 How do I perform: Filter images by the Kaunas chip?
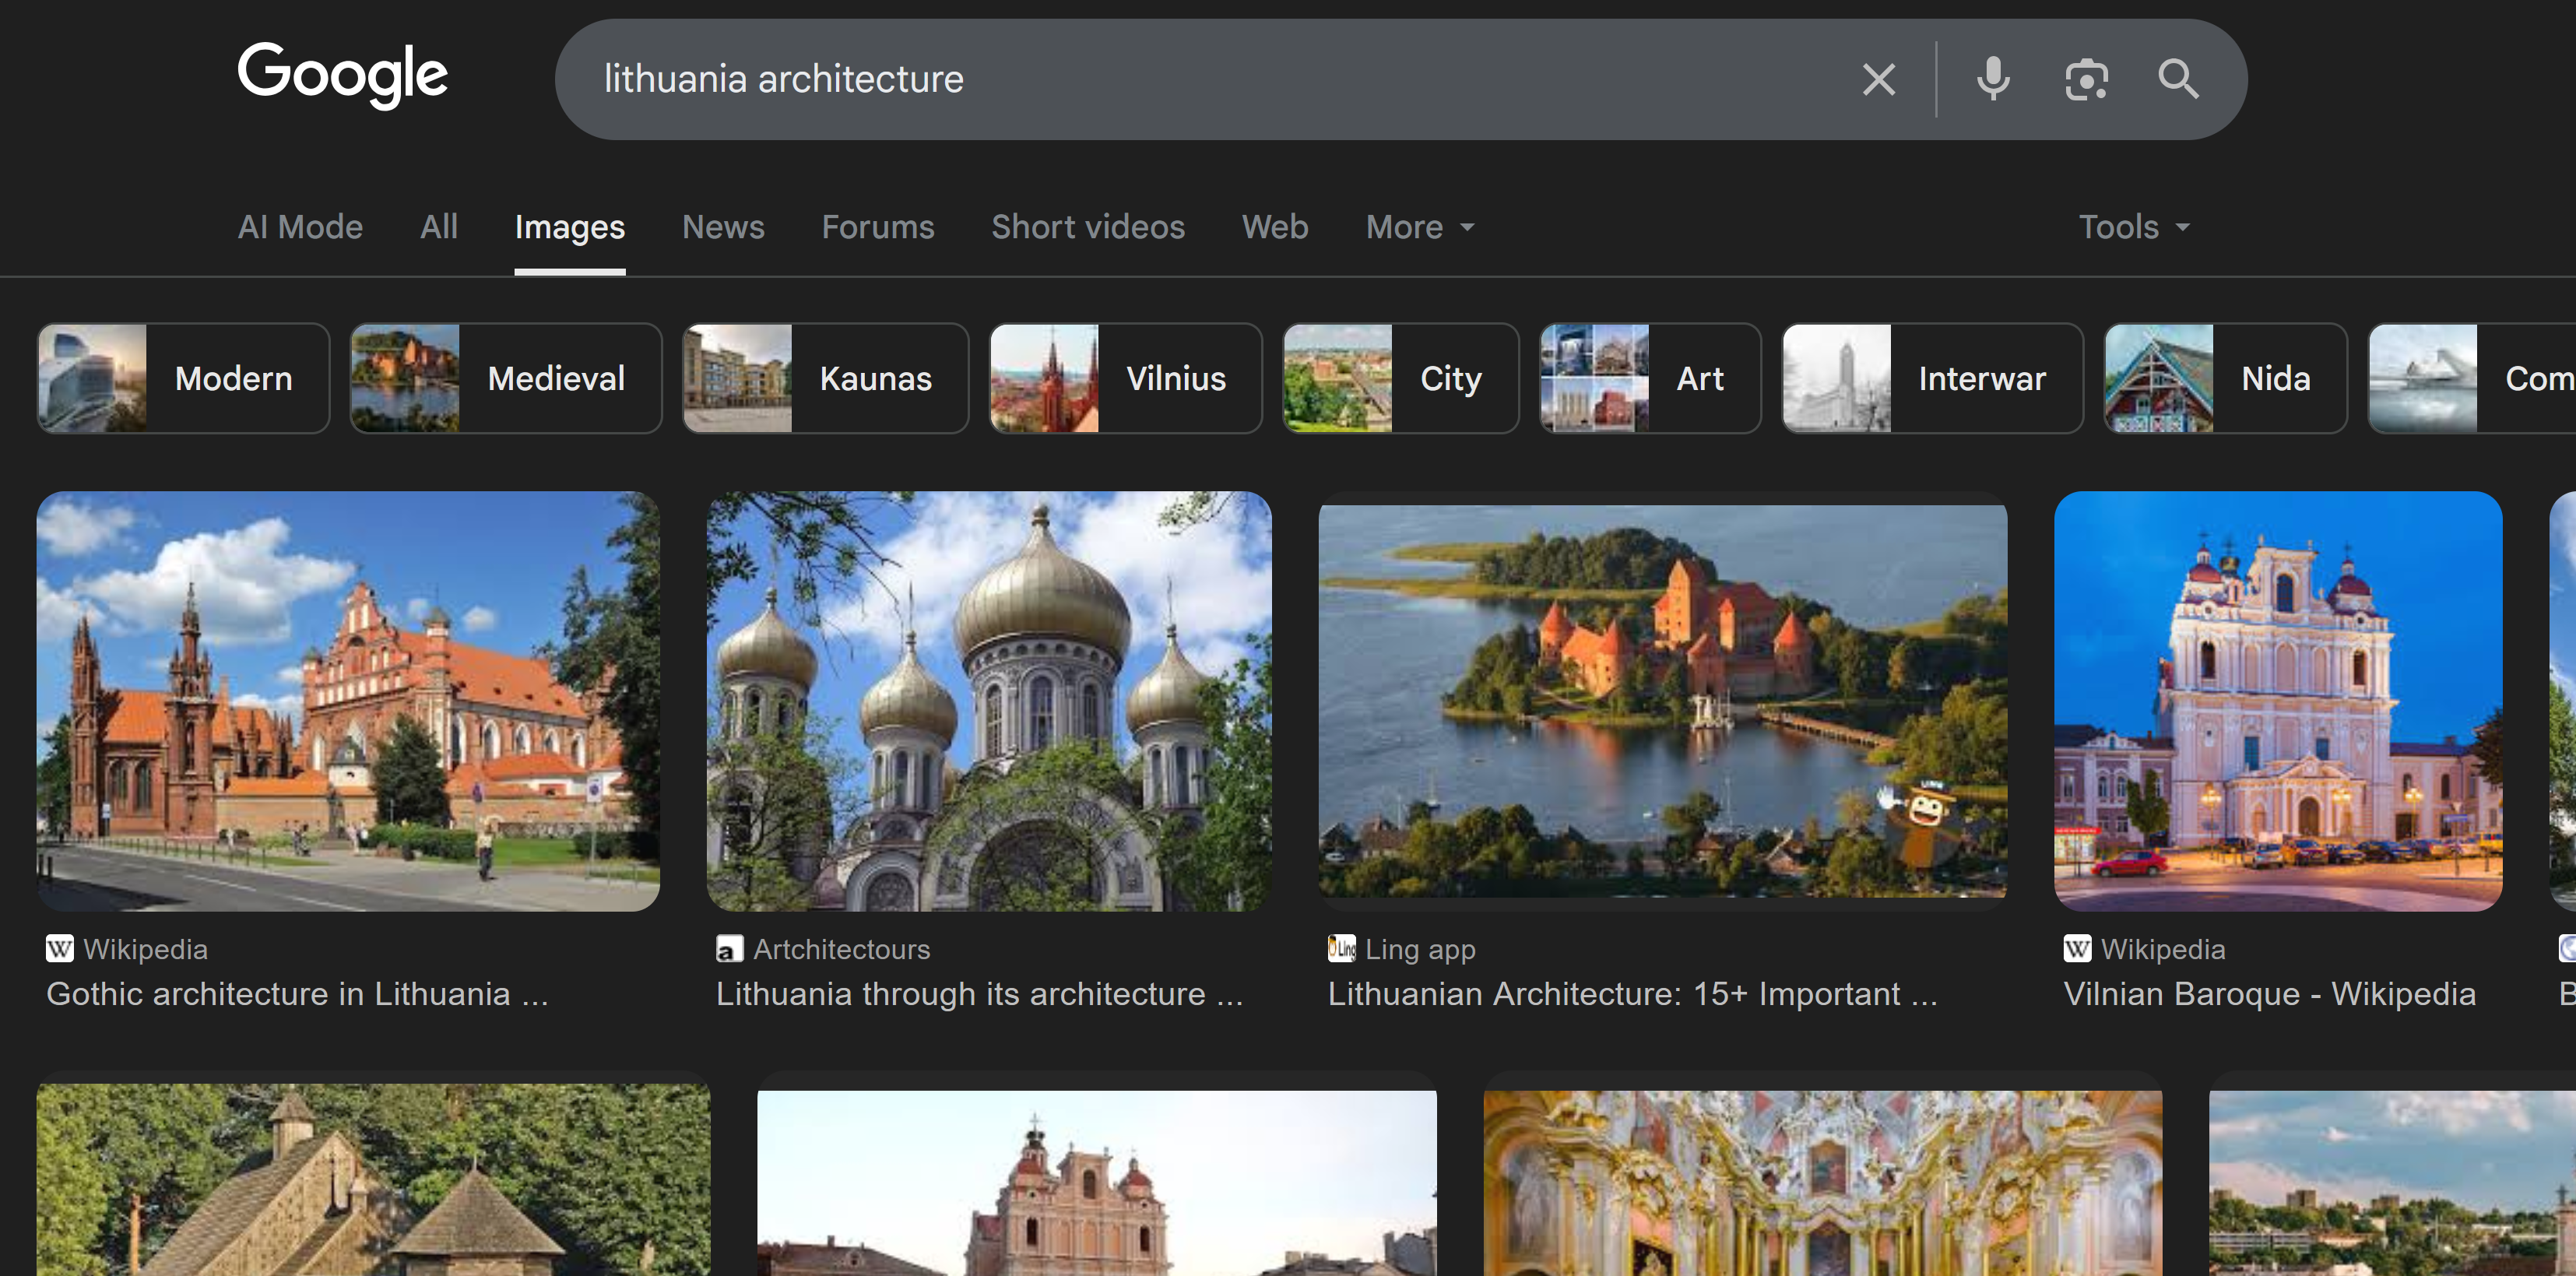[825, 378]
